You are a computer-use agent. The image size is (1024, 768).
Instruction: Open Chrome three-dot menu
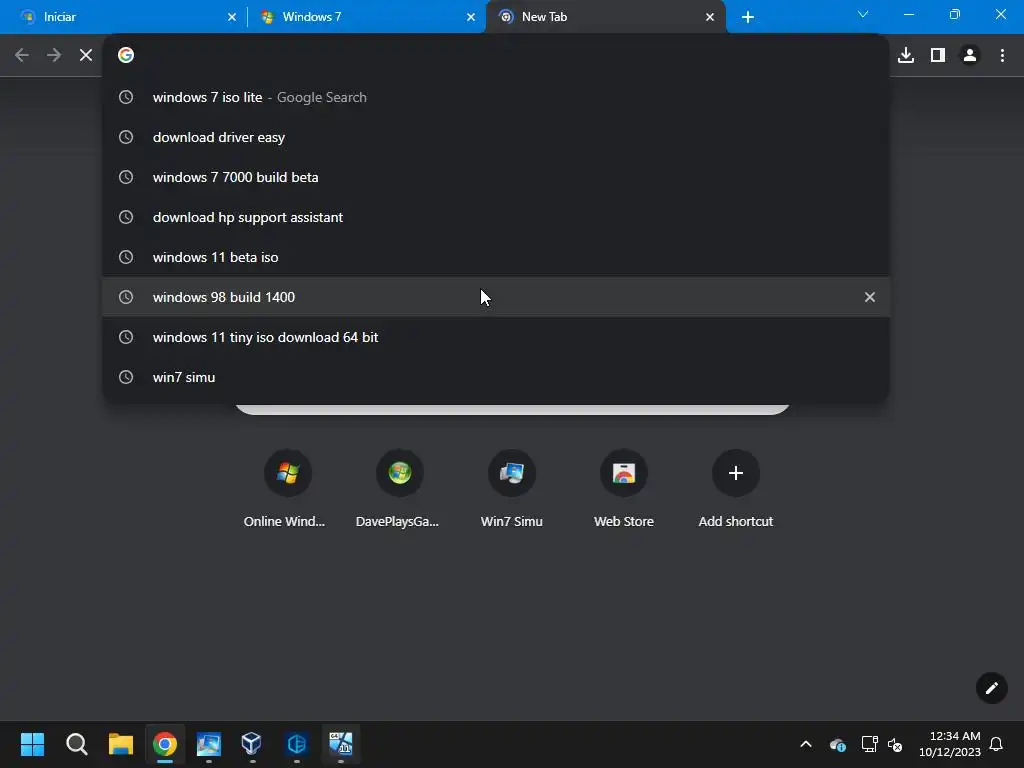click(x=1002, y=56)
